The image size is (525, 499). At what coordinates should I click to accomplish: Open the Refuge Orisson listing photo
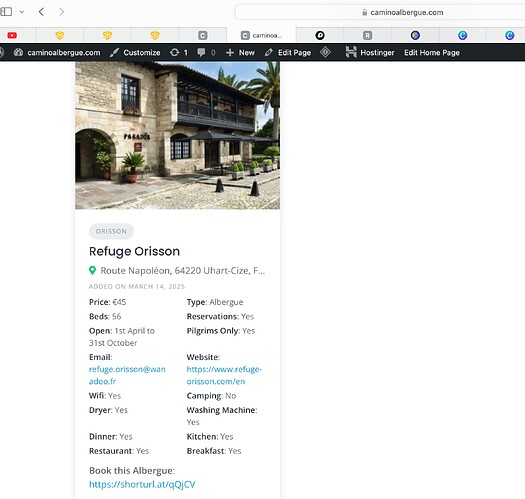click(177, 135)
